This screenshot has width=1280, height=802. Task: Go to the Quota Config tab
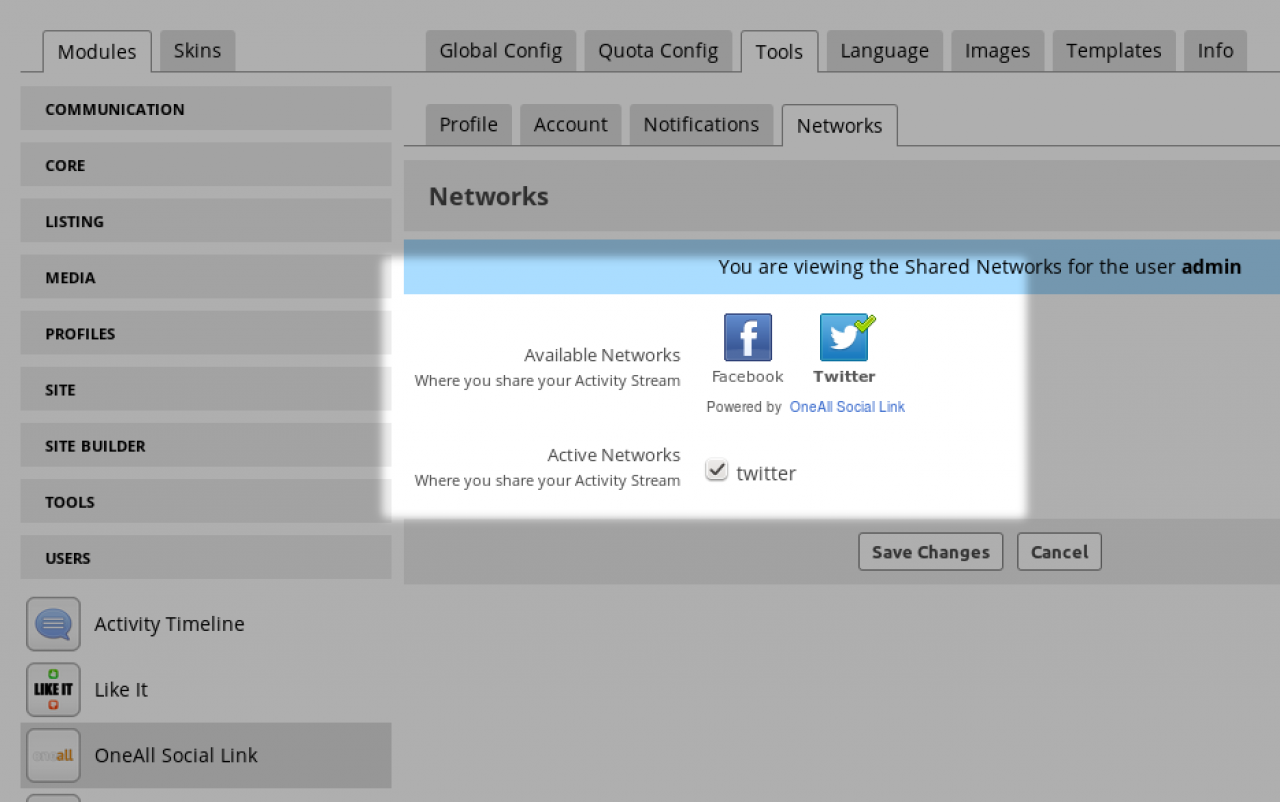[658, 51]
